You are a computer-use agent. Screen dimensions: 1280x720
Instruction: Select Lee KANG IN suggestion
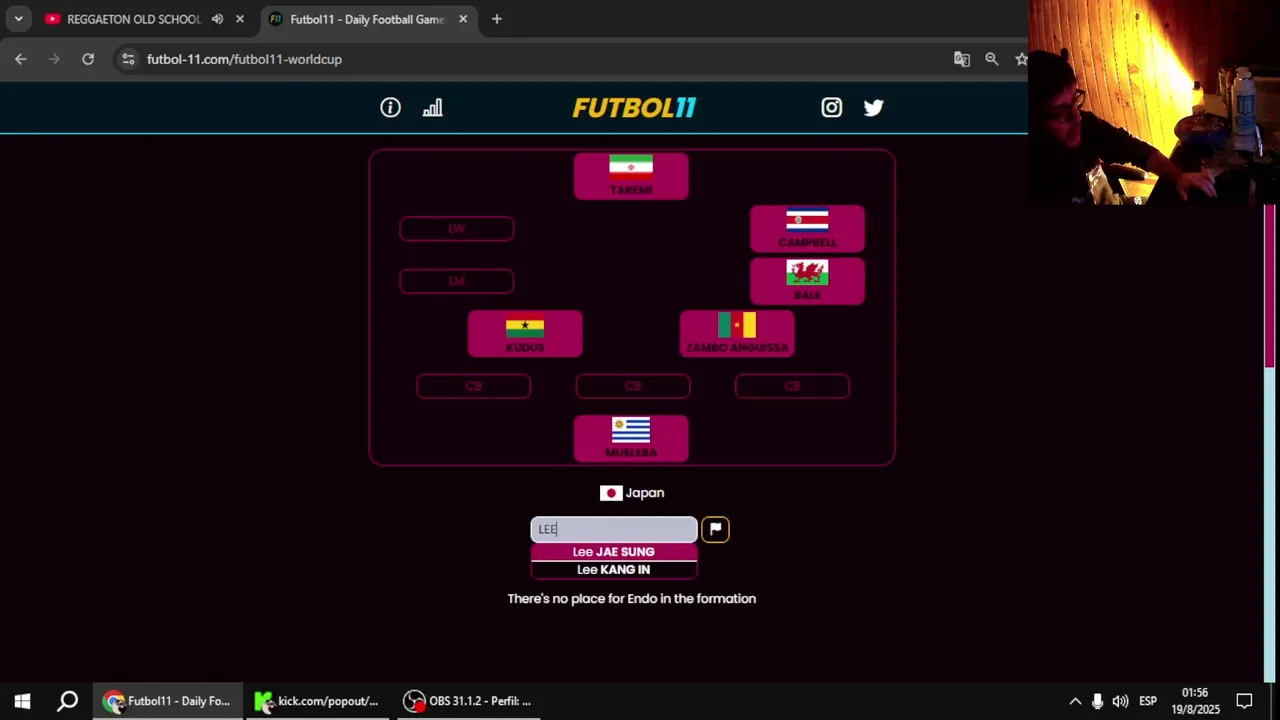pos(613,570)
